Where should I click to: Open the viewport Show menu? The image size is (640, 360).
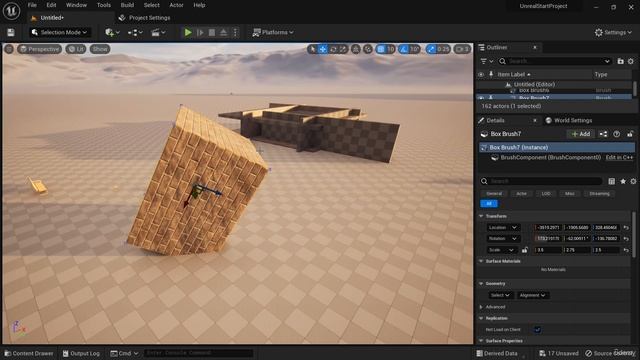tap(100, 49)
